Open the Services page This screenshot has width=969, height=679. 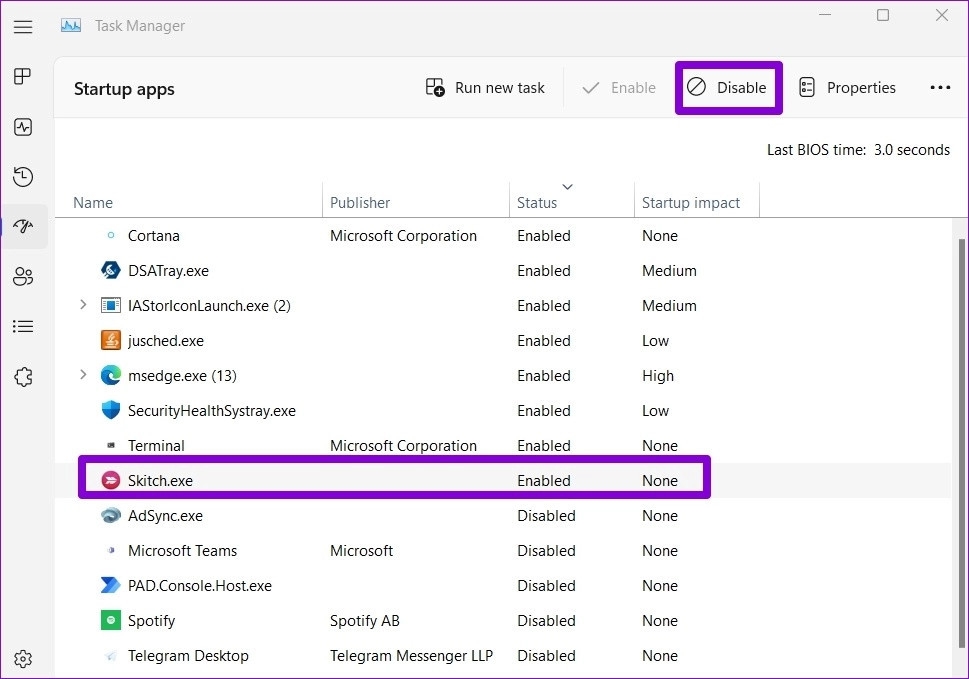23,376
